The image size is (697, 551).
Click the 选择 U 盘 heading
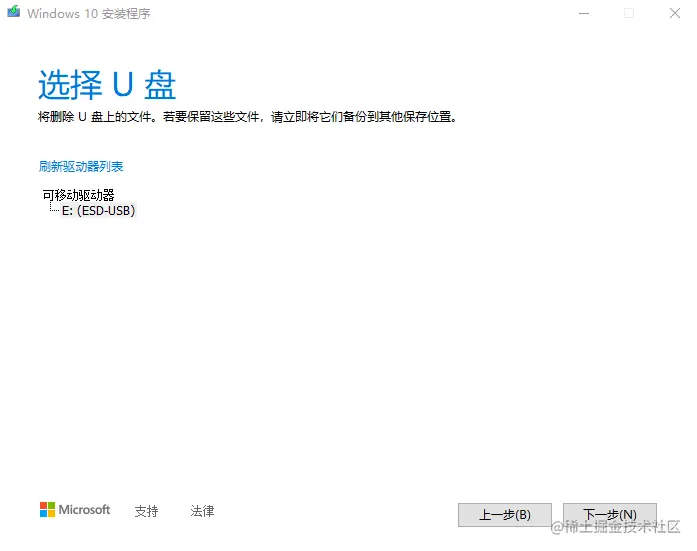[x=107, y=84]
